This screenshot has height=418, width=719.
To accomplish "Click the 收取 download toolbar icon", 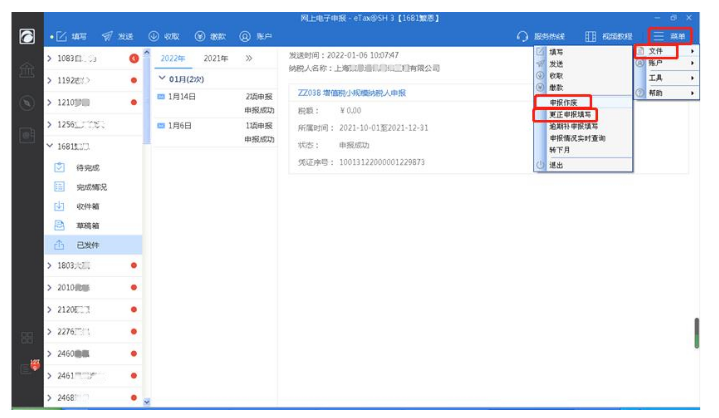I will click(154, 36).
